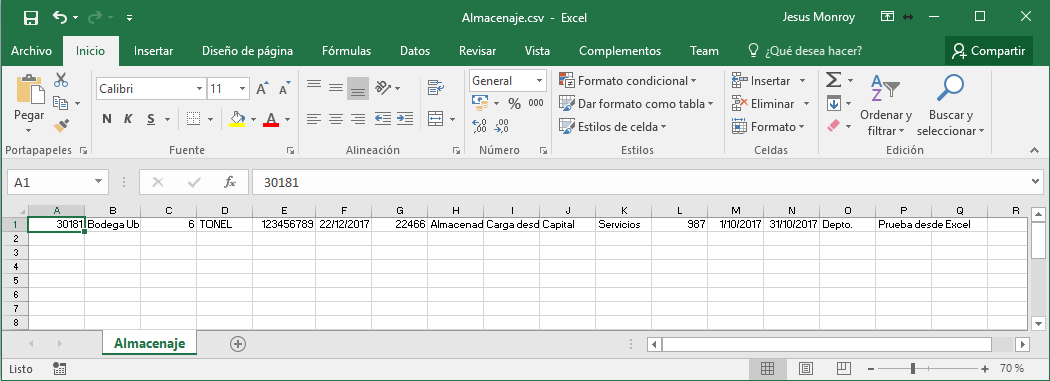Open the Archivo tab
1050x381 pixels.
[31, 51]
